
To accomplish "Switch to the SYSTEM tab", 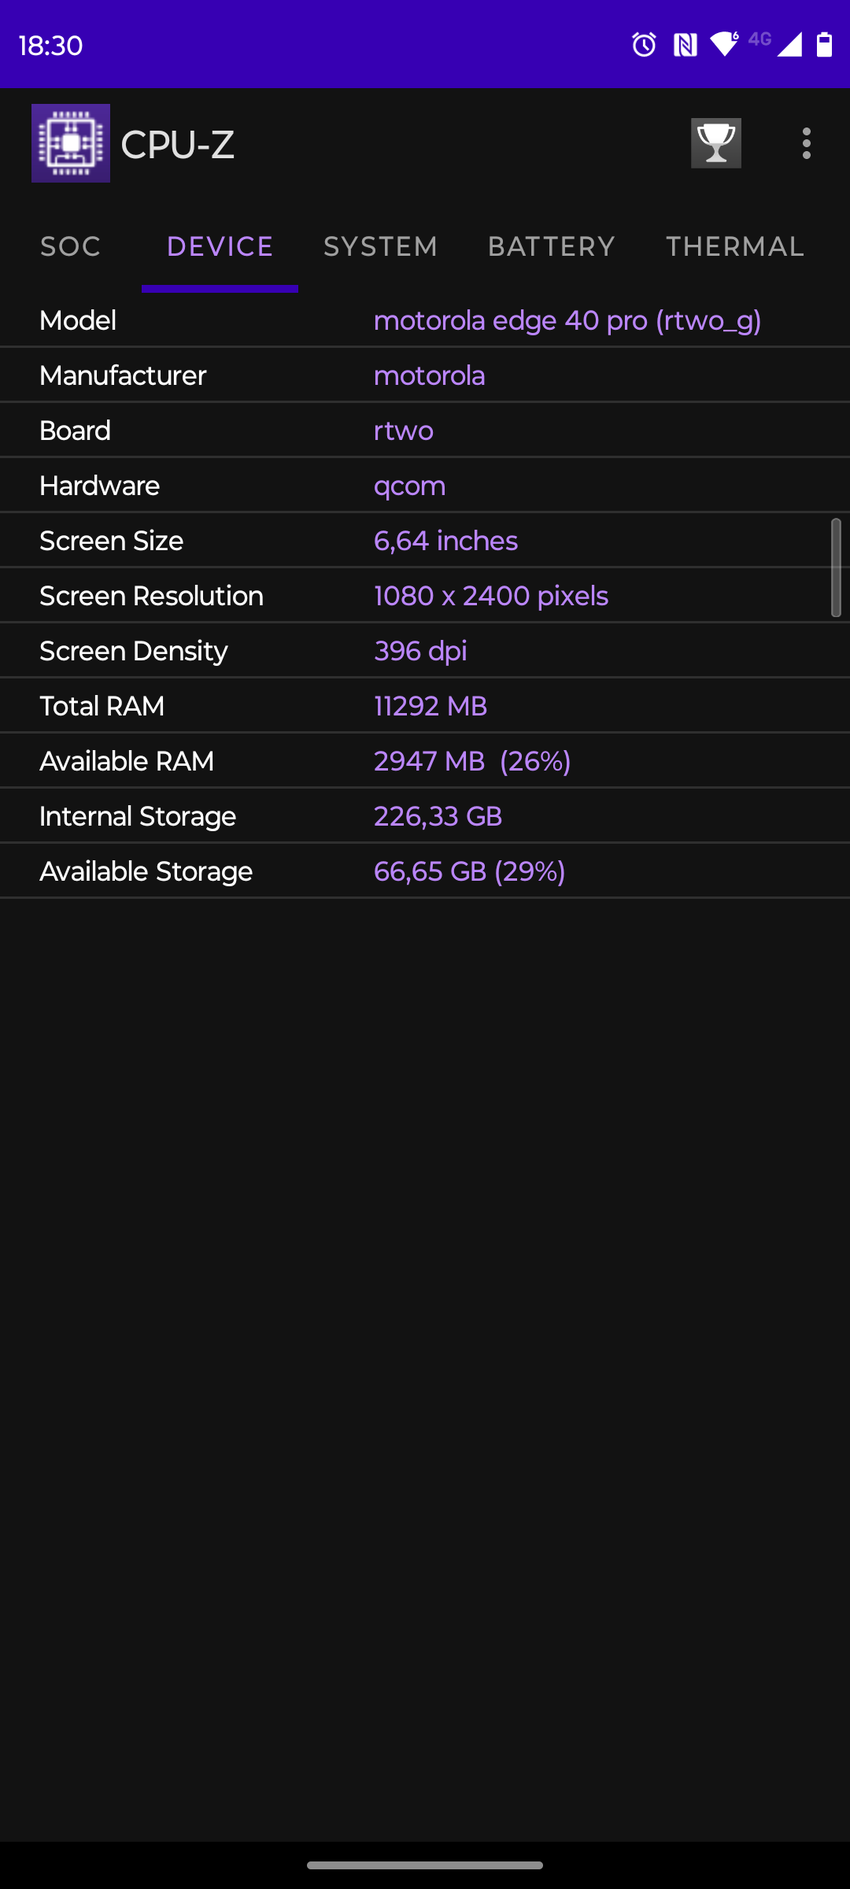I will click(380, 247).
